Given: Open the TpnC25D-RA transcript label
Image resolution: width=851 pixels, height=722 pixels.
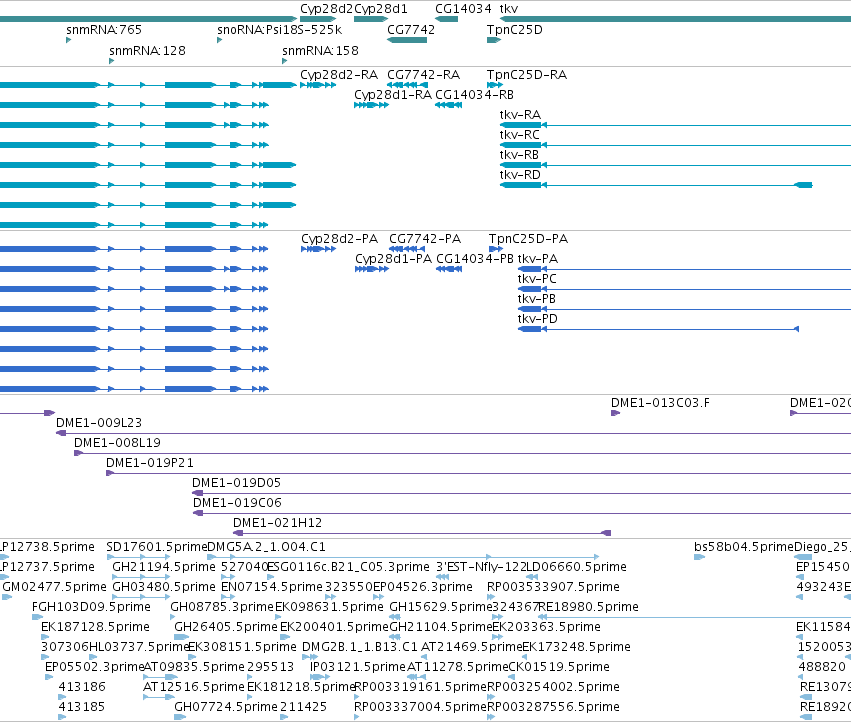Looking at the screenshot, I should [x=526, y=75].
